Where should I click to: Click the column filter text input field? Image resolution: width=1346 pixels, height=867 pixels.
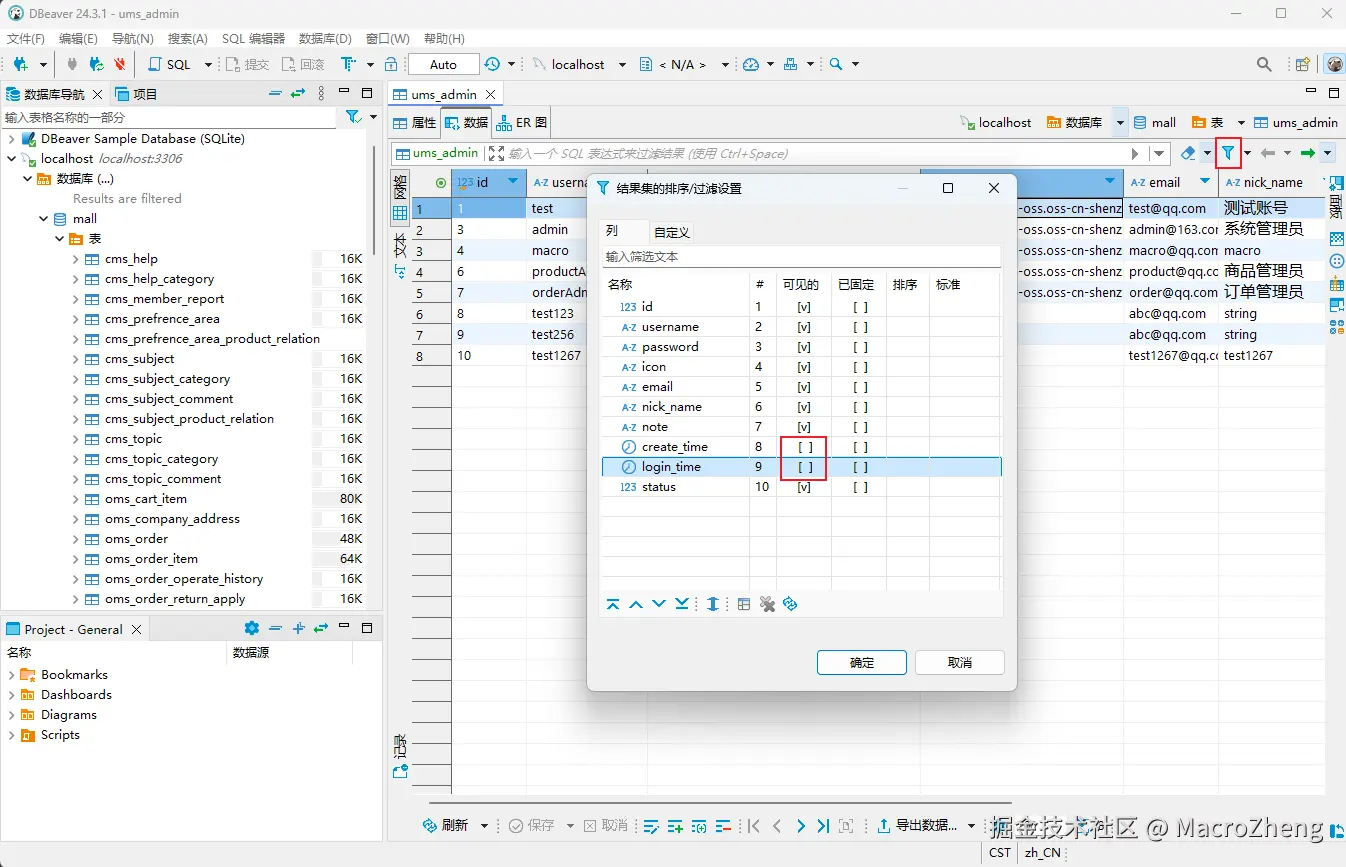800,257
